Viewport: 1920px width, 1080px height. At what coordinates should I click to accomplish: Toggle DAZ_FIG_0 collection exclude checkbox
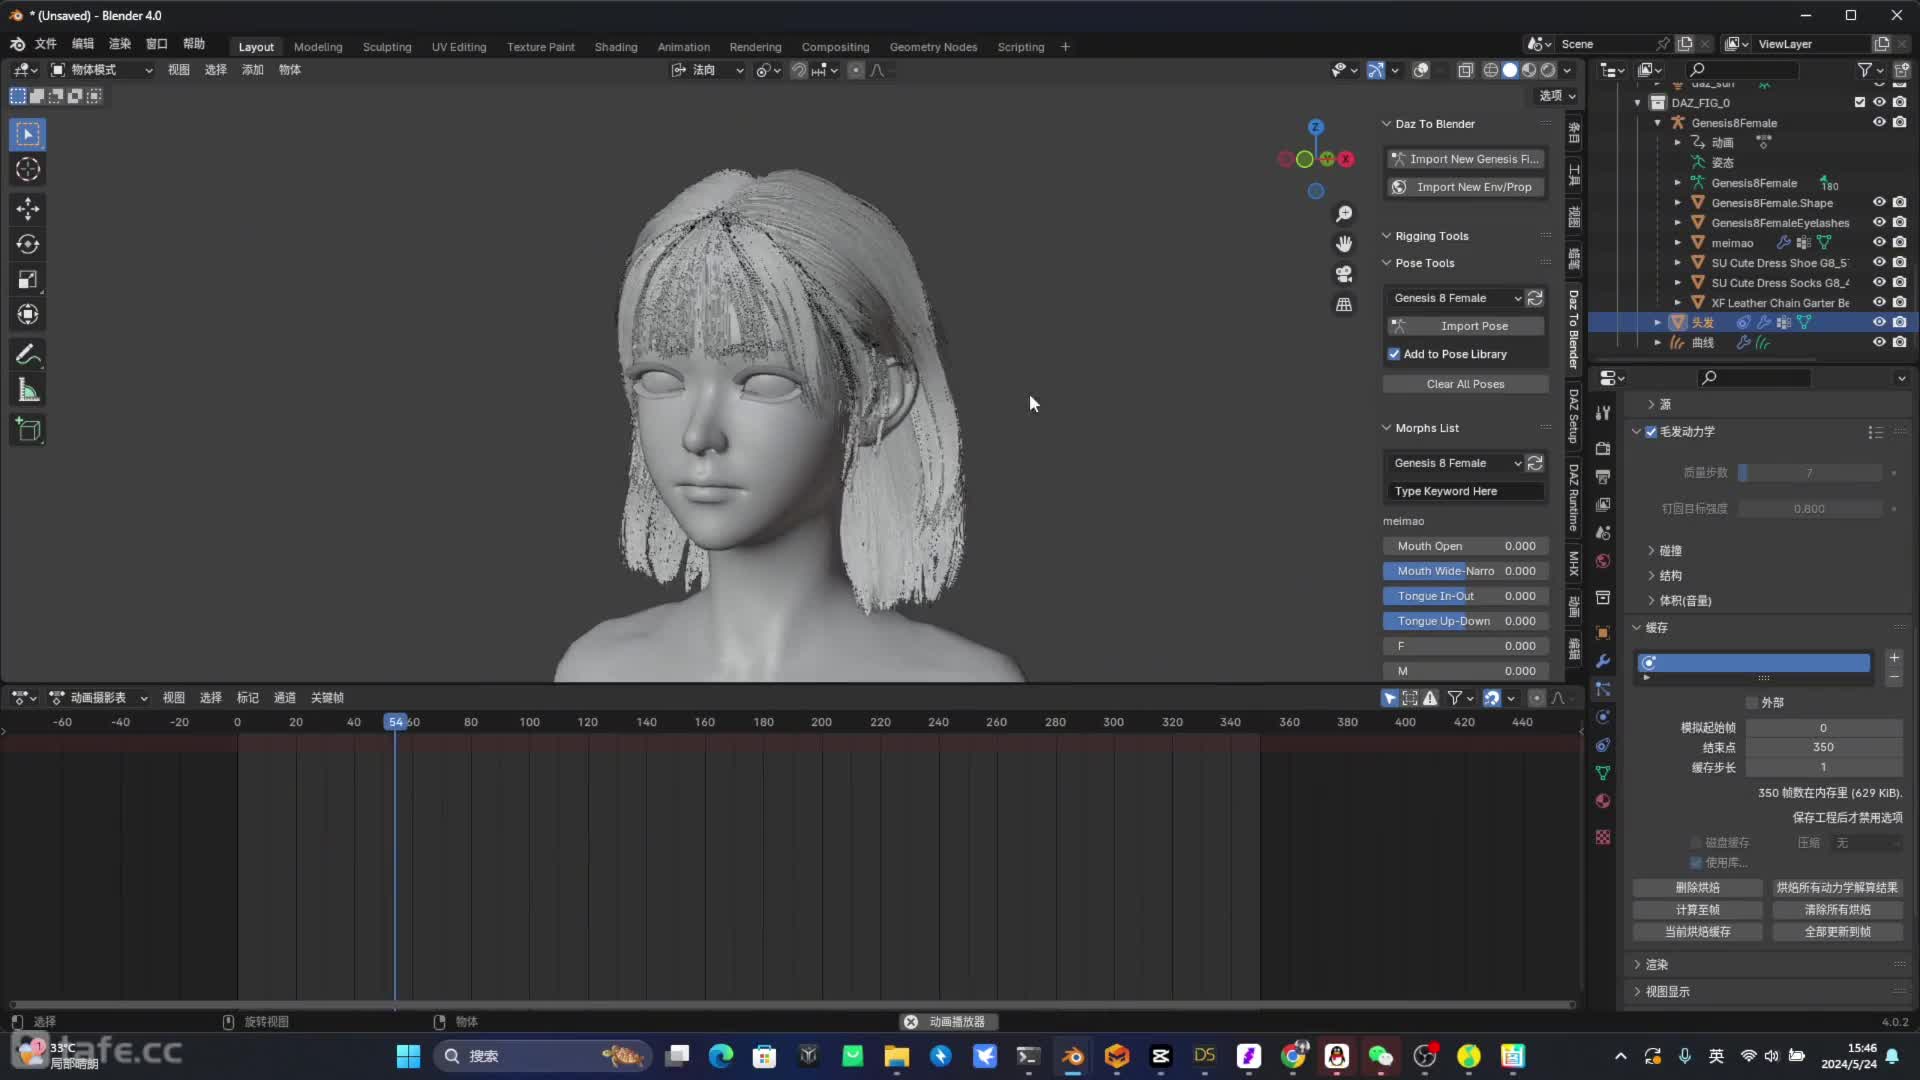(x=1860, y=102)
